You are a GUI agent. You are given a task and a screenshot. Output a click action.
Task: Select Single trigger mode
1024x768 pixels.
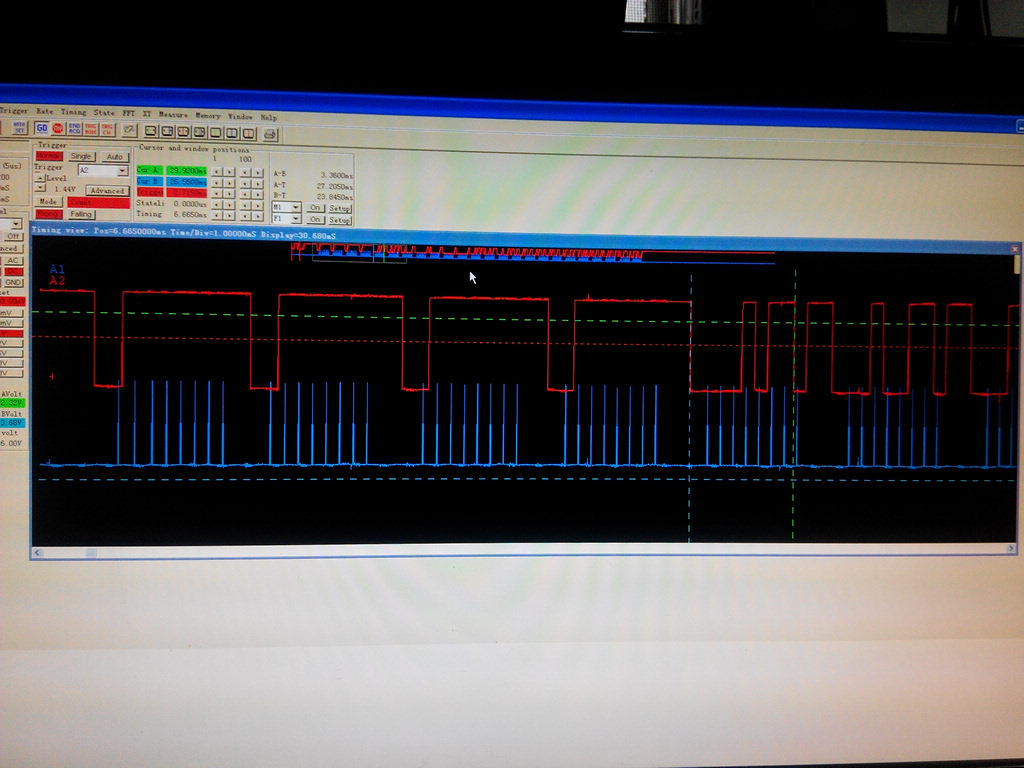pos(81,156)
